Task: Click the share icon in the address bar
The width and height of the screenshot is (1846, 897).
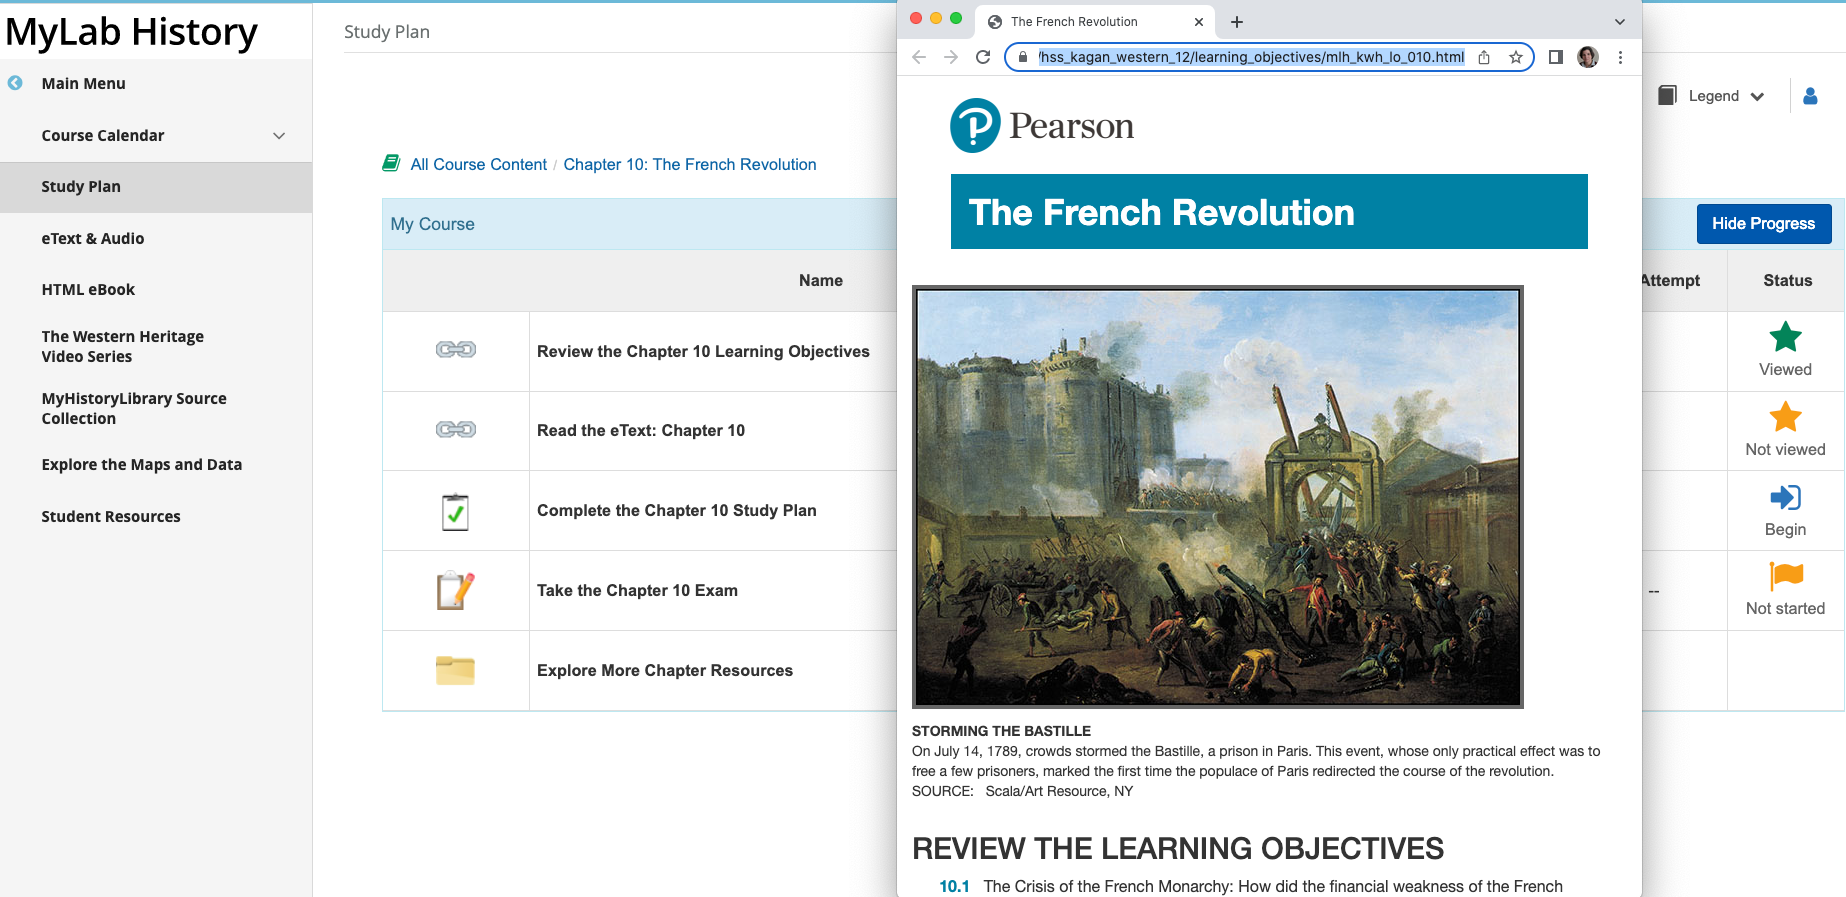Action: (1484, 57)
